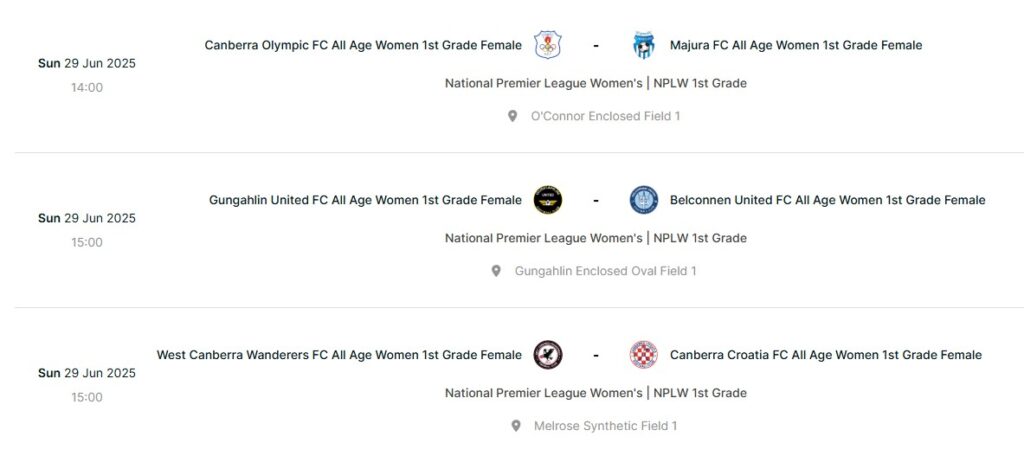Select the O'Connor Enclosed Field 1 venue

point(605,116)
